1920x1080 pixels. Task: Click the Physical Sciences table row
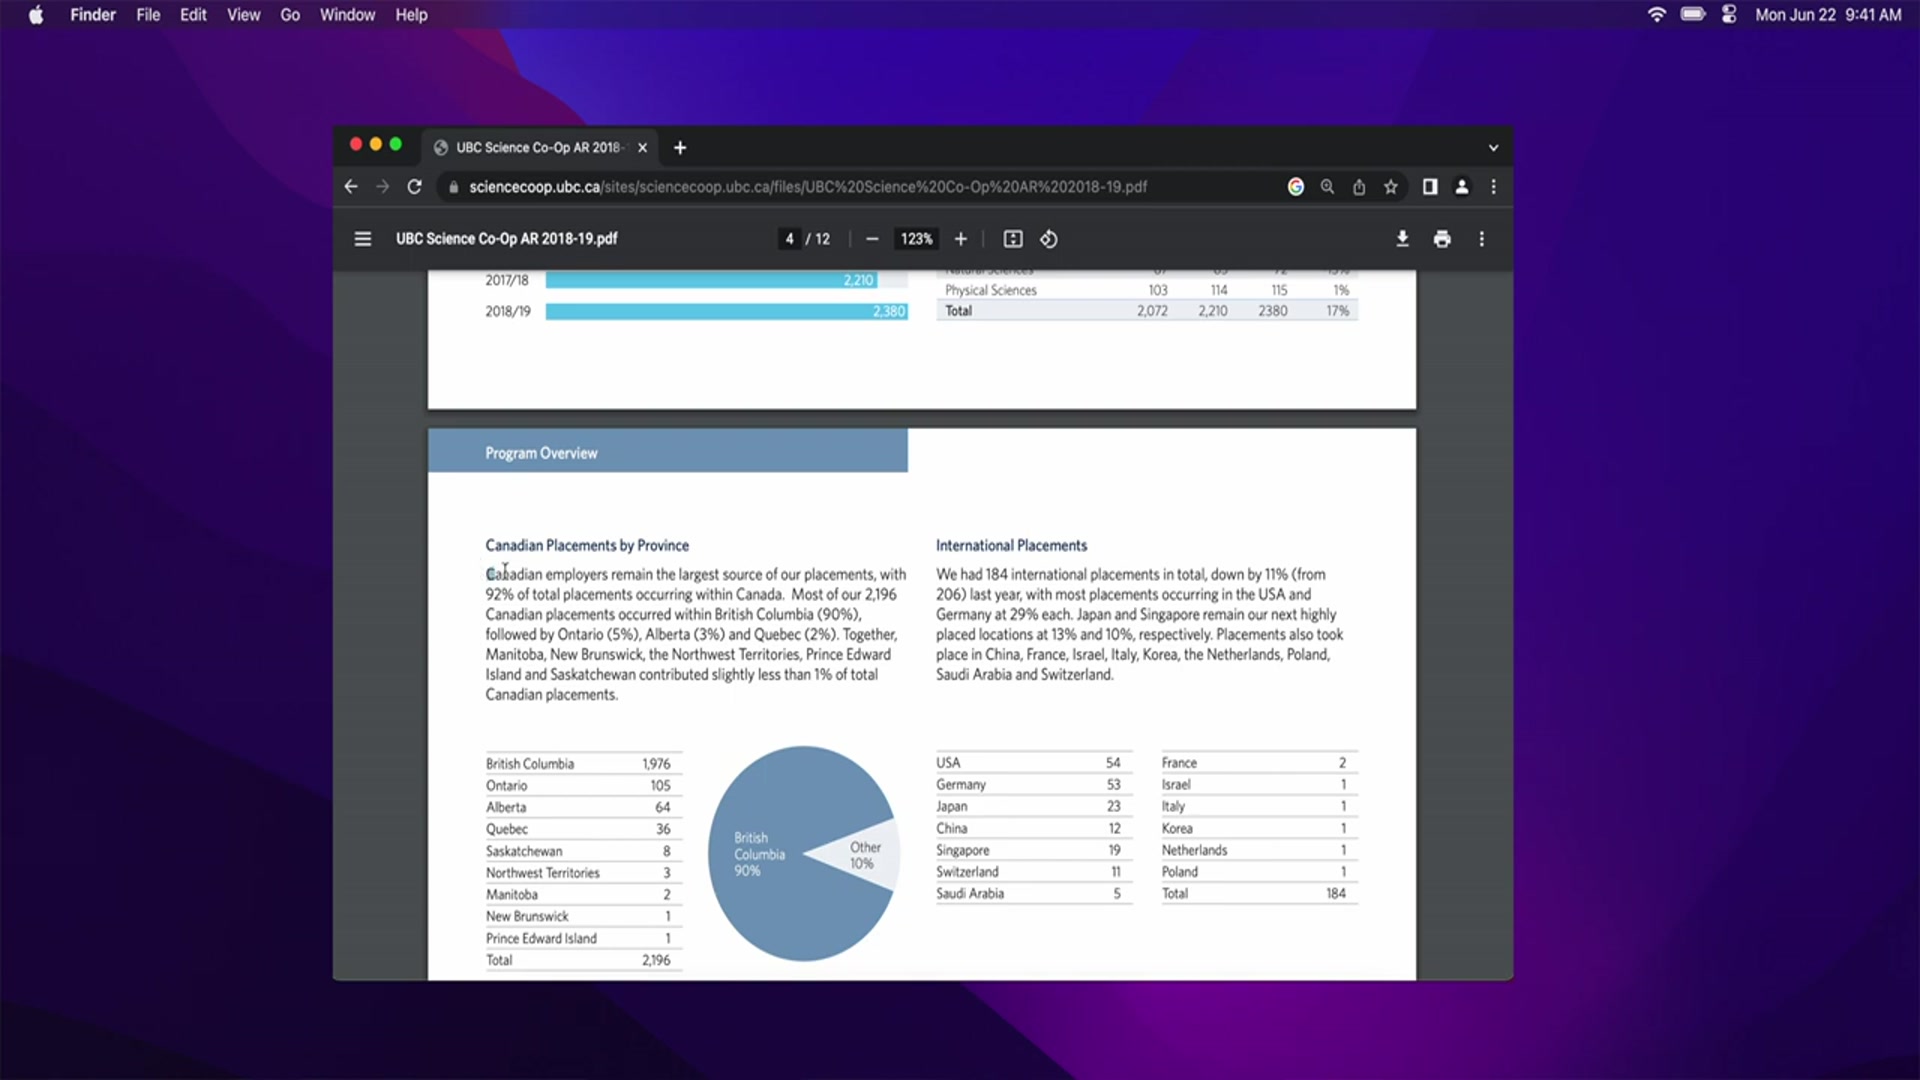click(1147, 290)
